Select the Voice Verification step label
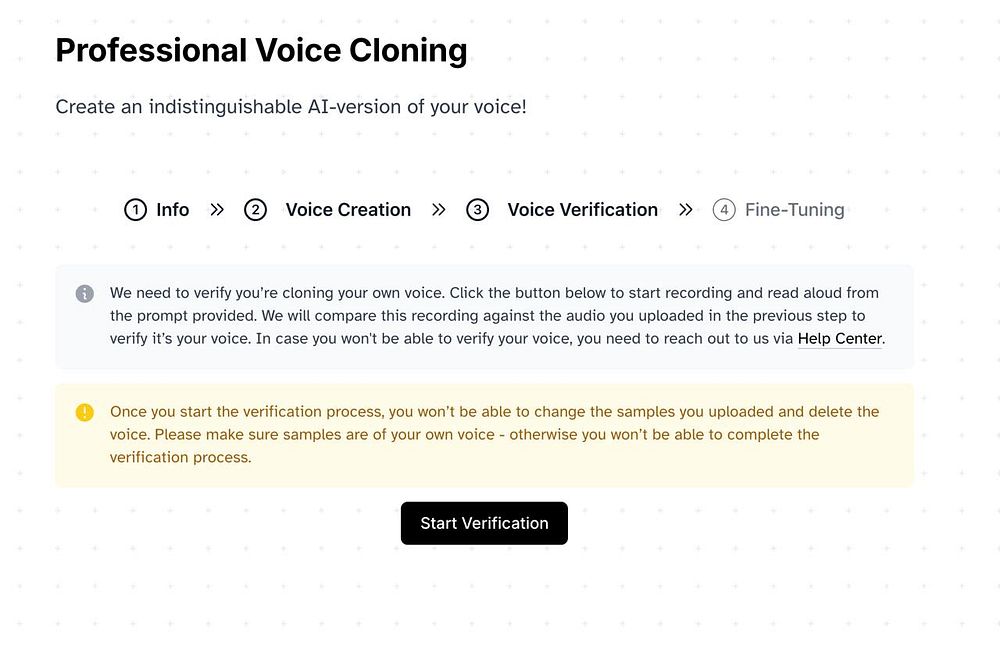This screenshot has width=1000, height=657. (582, 210)
